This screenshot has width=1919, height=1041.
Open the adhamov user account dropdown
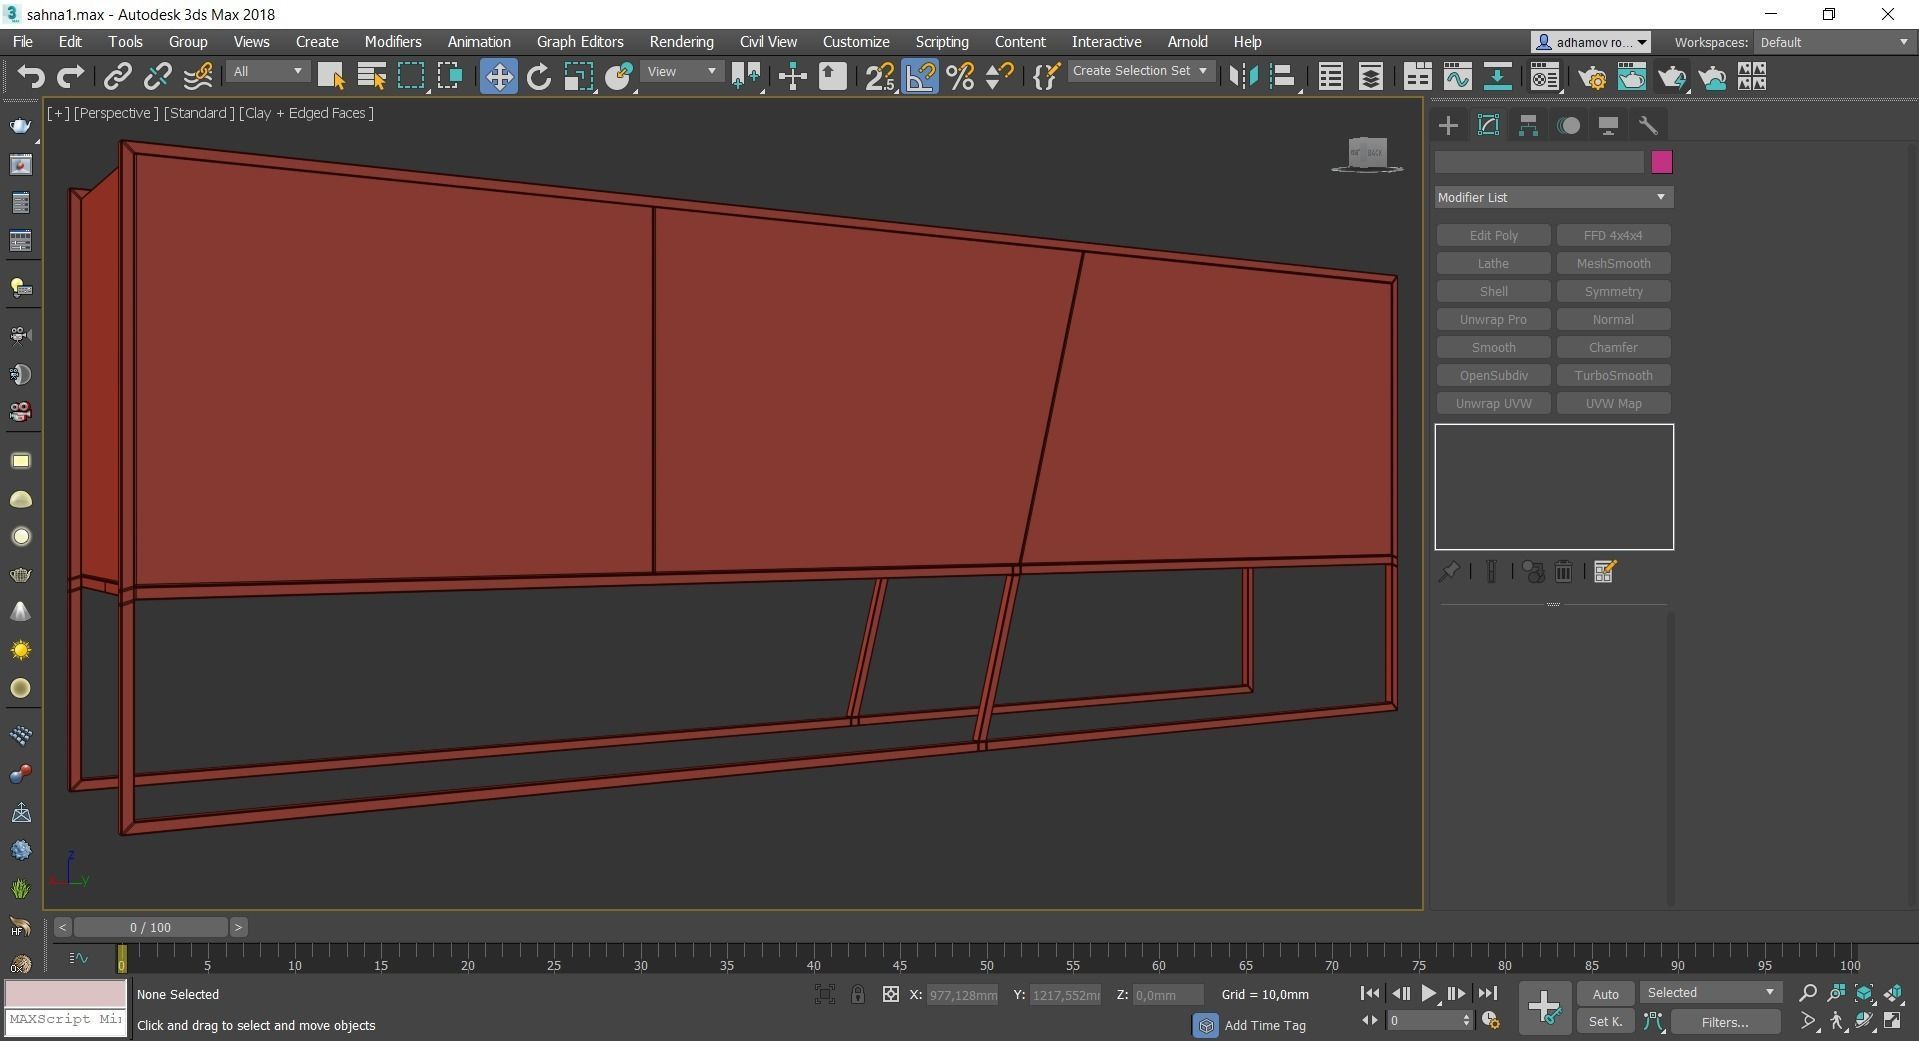click(1591, 42)
